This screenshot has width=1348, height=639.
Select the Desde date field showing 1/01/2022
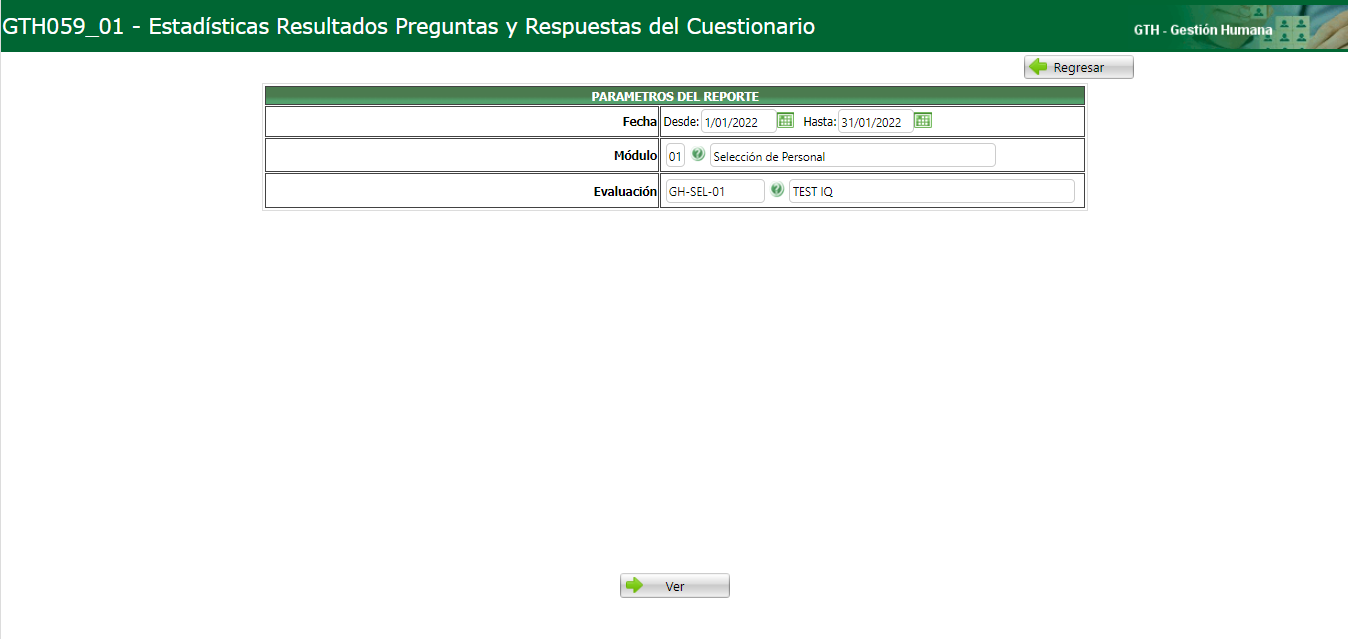tap(740, 120)
